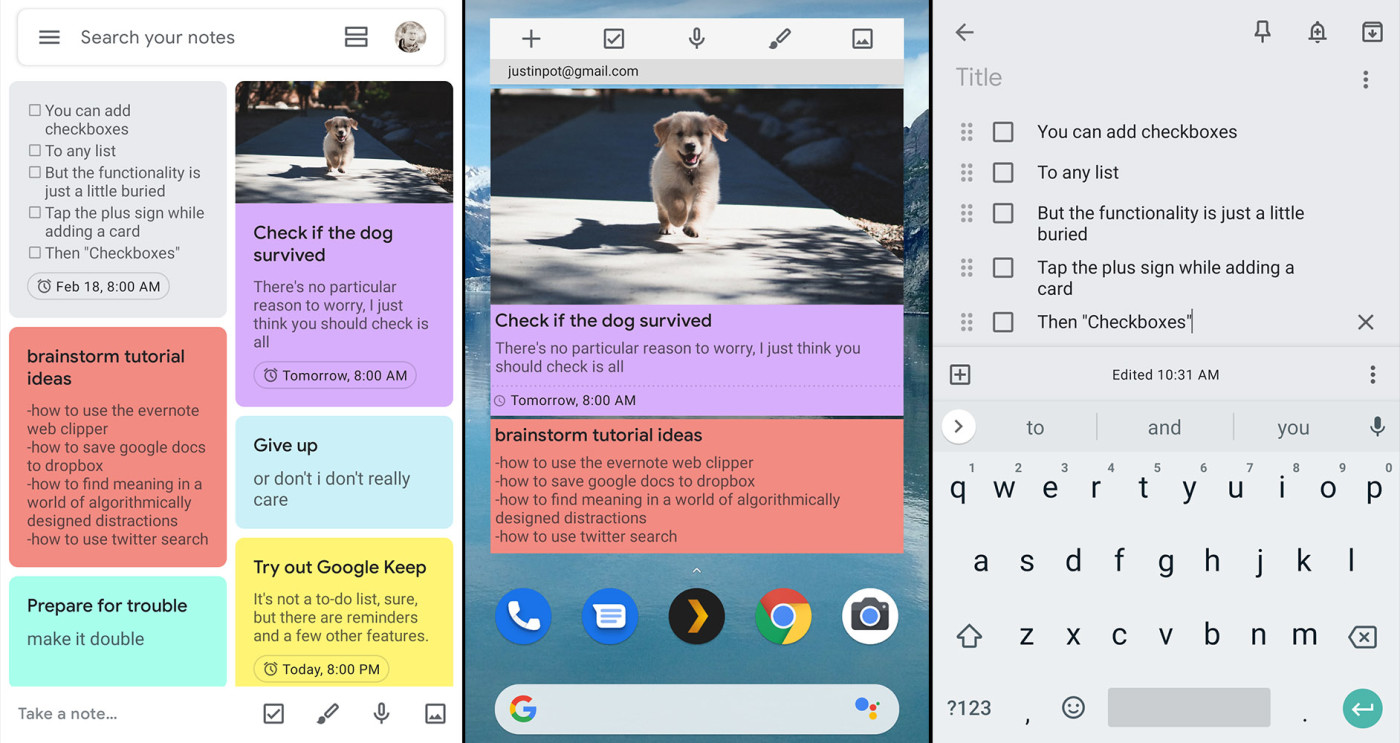The image size is (1400, 743).
Task: Open more options next to Edited time
Action: [1372, 375]
